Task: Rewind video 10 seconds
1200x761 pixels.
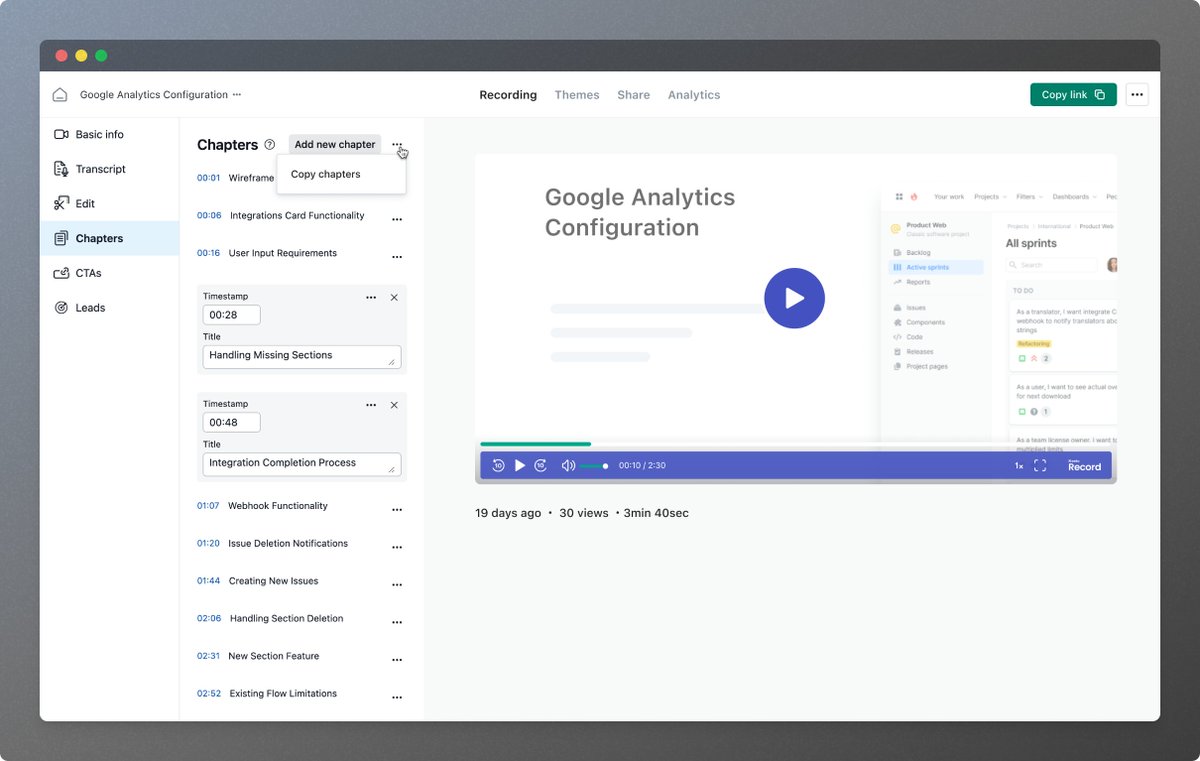Action: tap(498, 465)
